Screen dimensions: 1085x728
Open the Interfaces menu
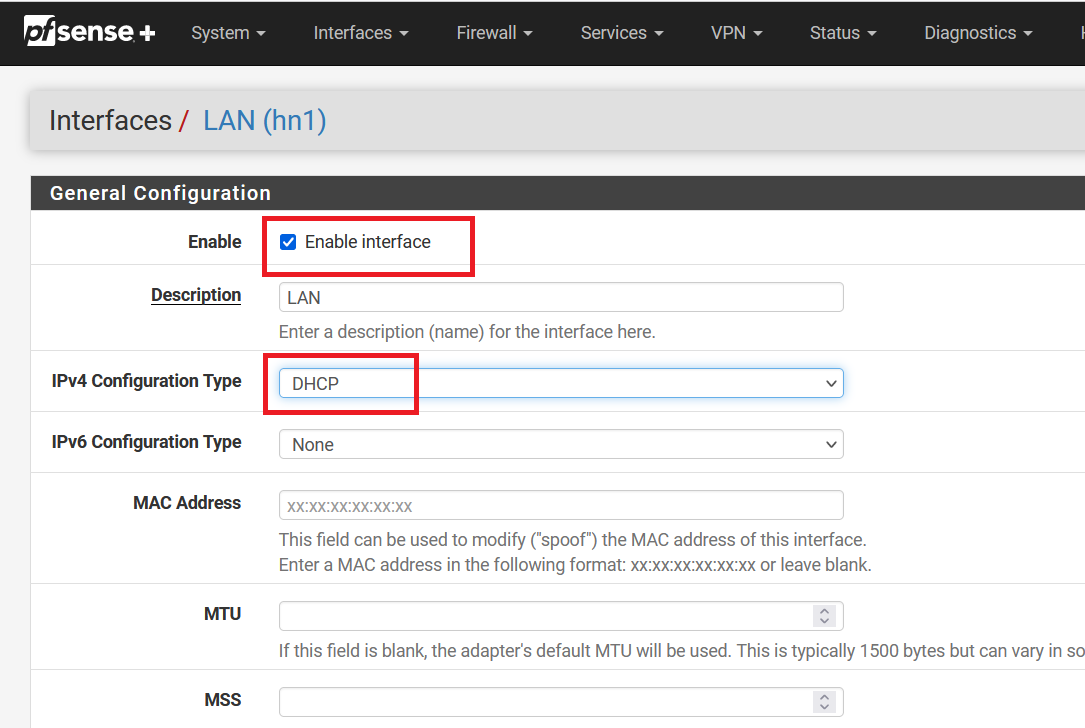click(360, 33)
